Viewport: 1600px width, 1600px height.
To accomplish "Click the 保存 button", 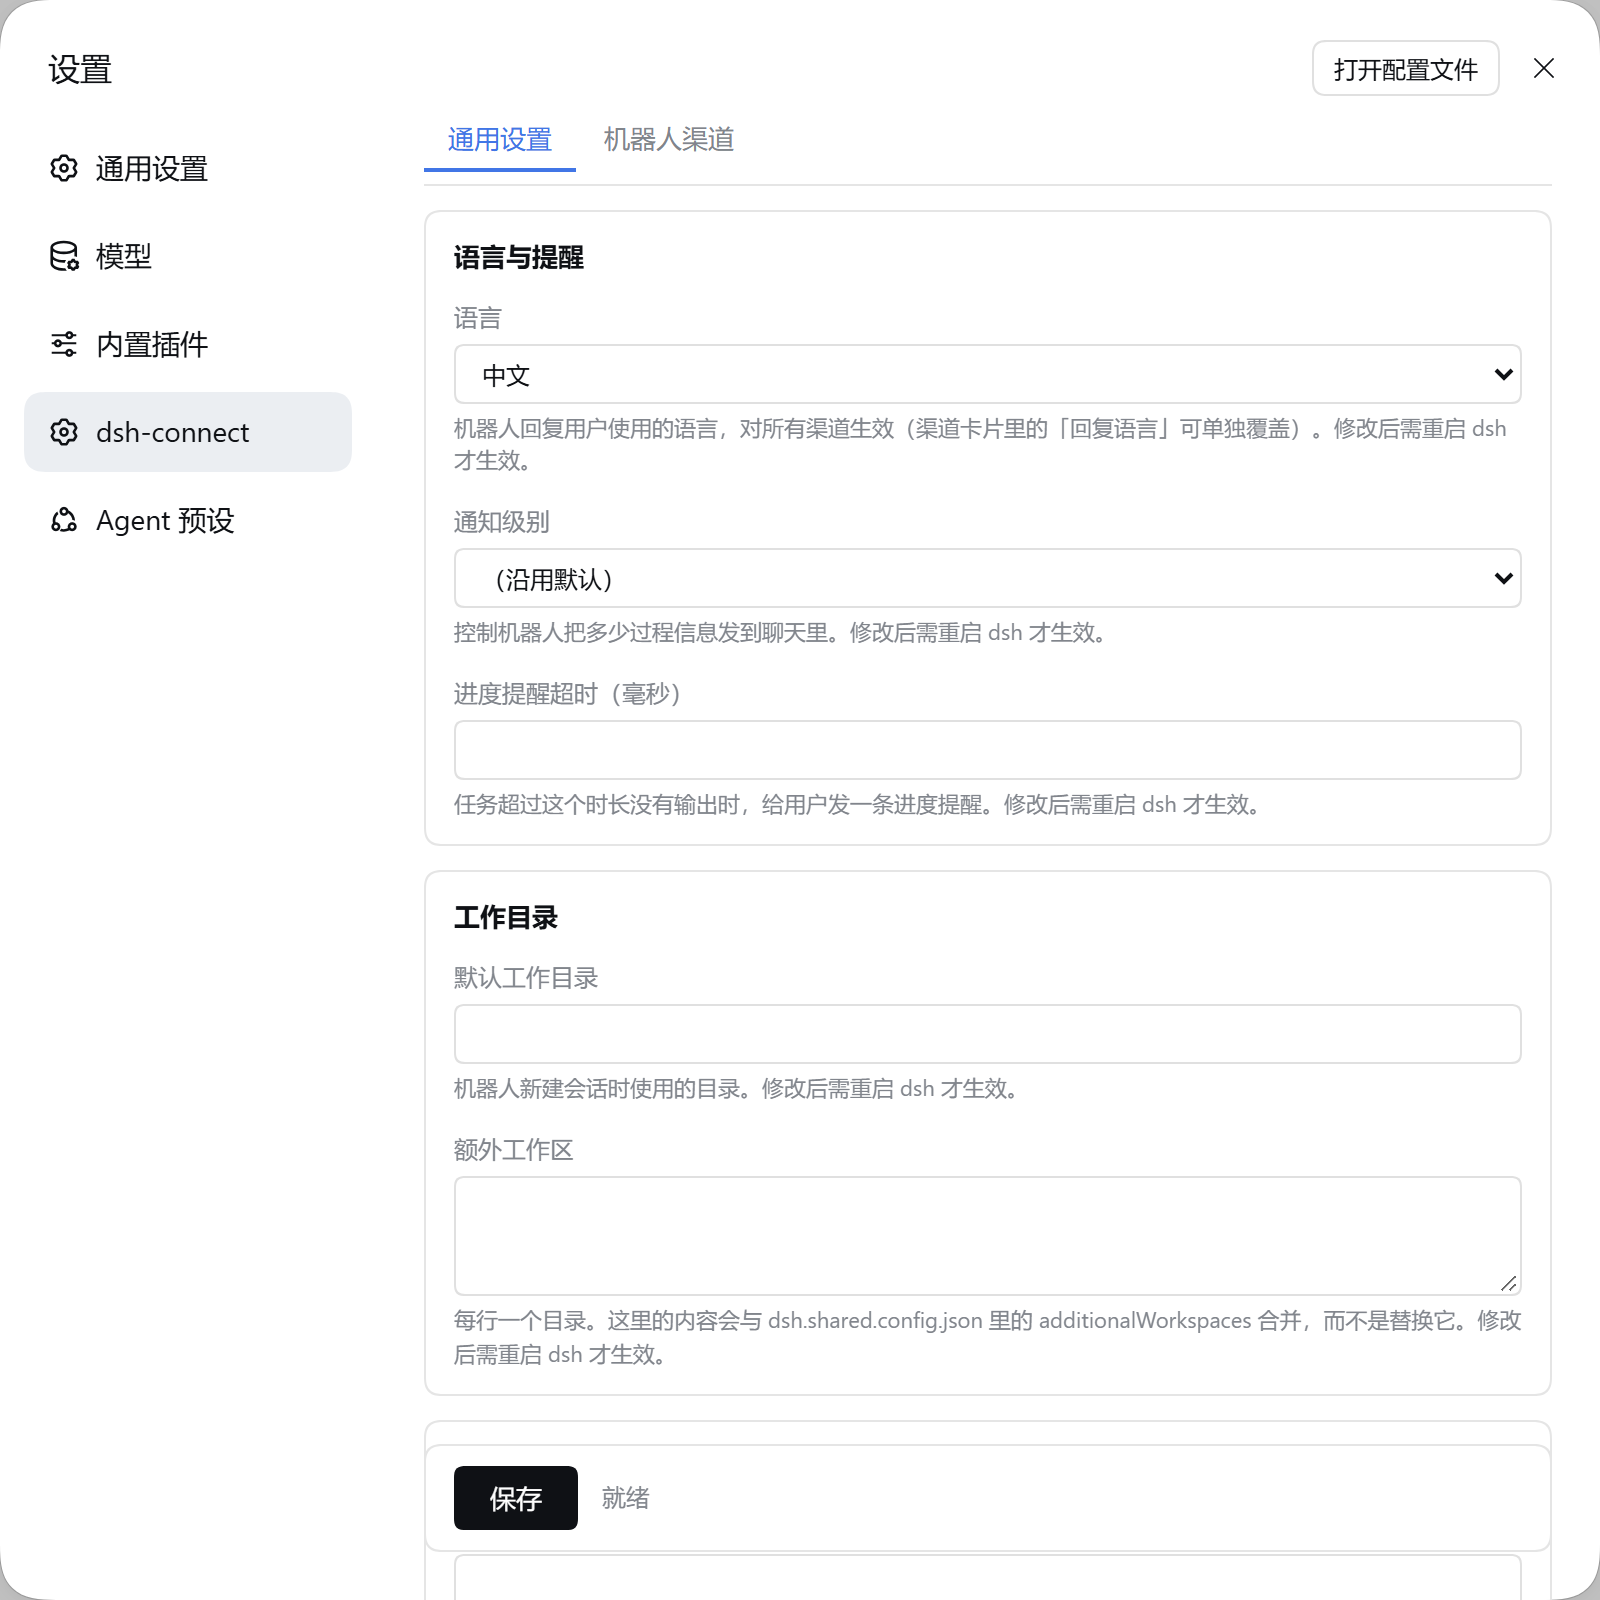I will tap(516, 1498).
